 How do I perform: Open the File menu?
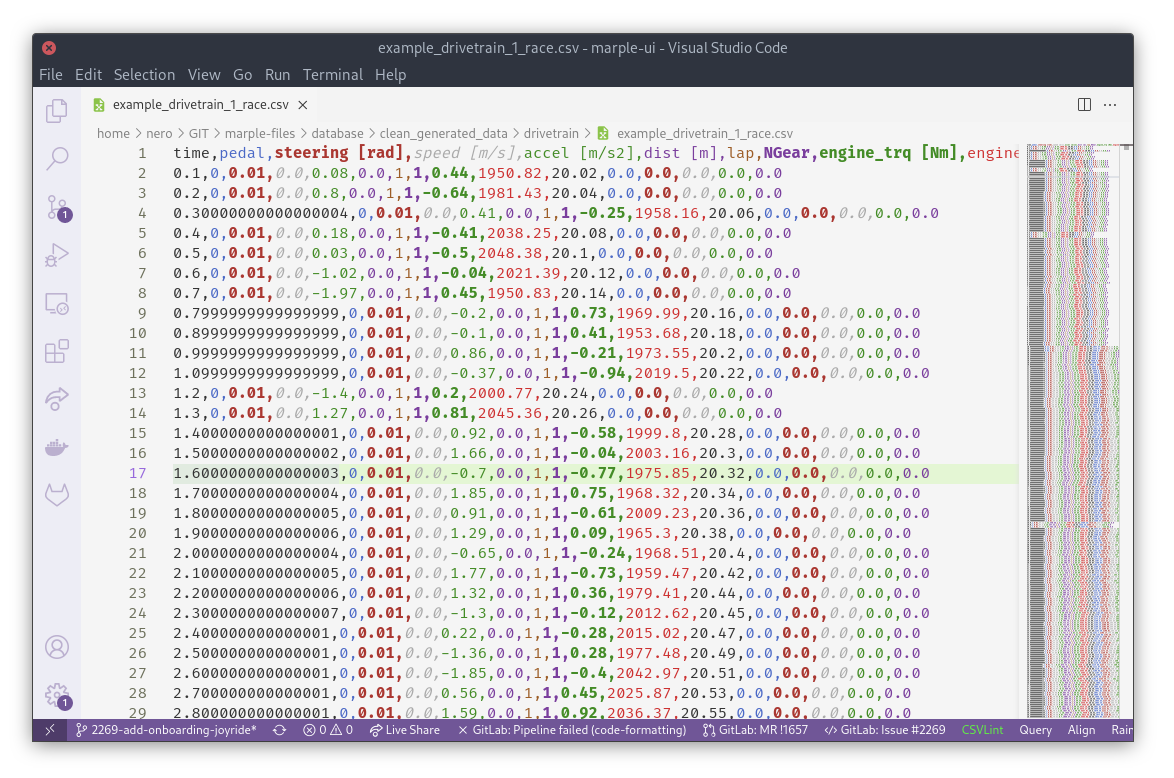pos(50,75)
